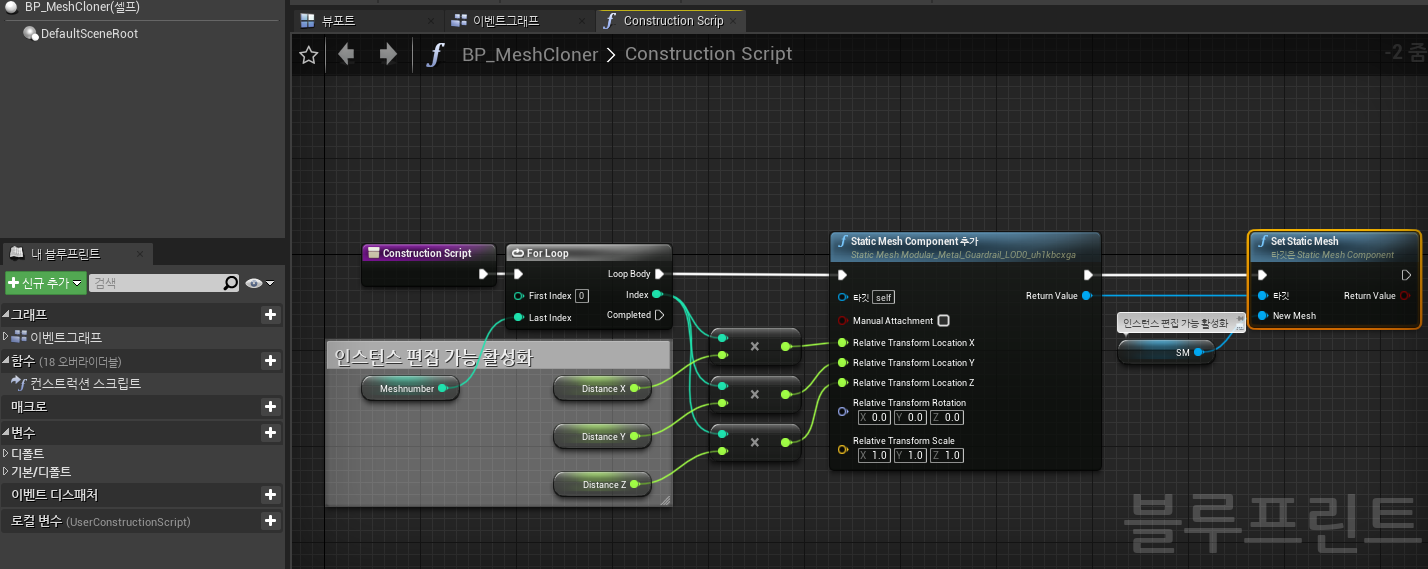Select DefaultSceneRoot in the component tree
Viewport: 1428px width, 569px height.
(x=88, y=34)
